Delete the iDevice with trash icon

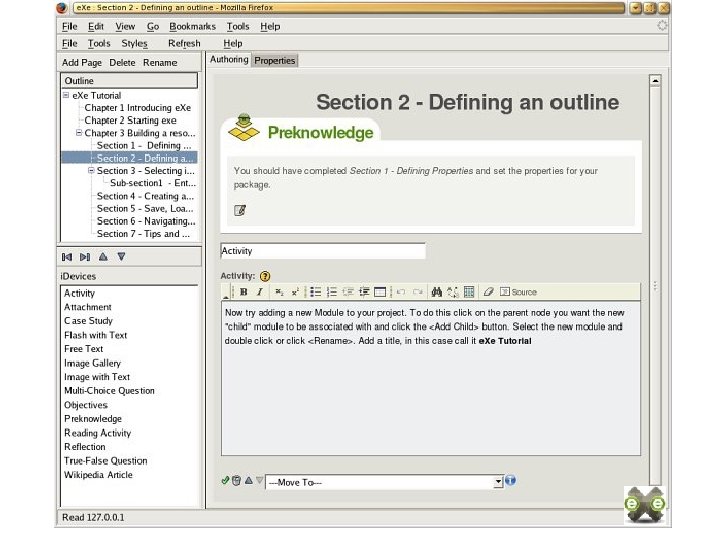point(236,480)
